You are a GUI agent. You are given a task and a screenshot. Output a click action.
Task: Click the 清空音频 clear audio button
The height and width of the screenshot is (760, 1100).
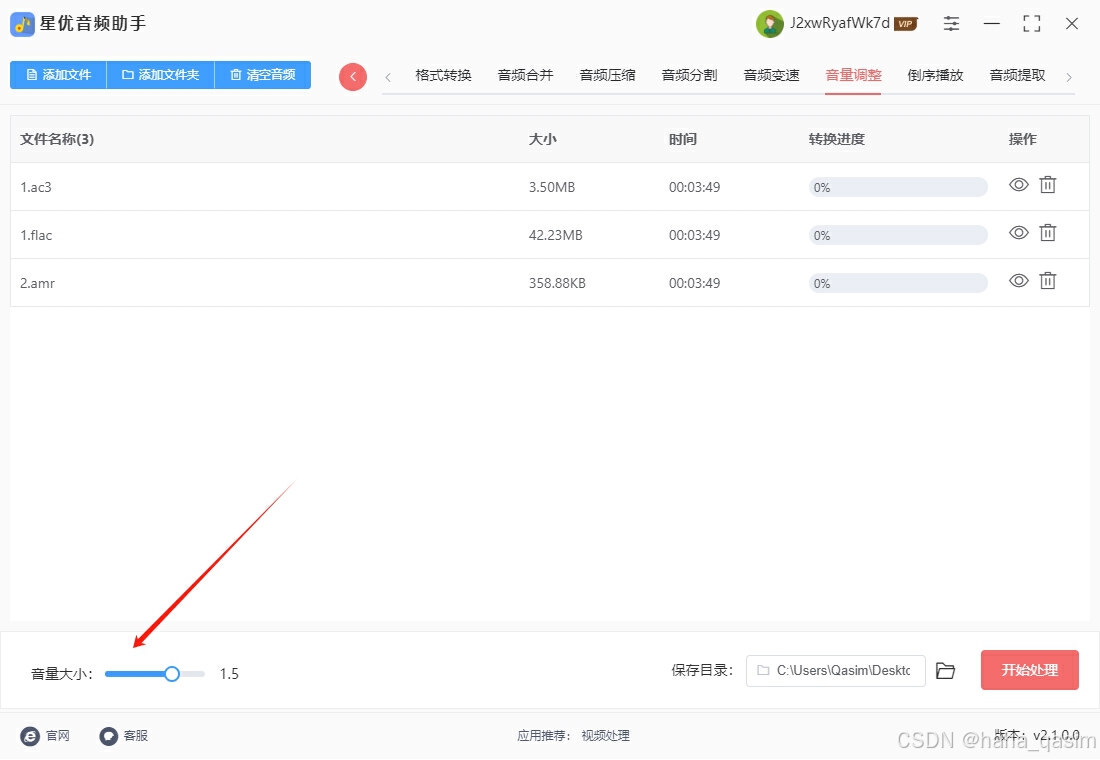(x=262, y=75)
